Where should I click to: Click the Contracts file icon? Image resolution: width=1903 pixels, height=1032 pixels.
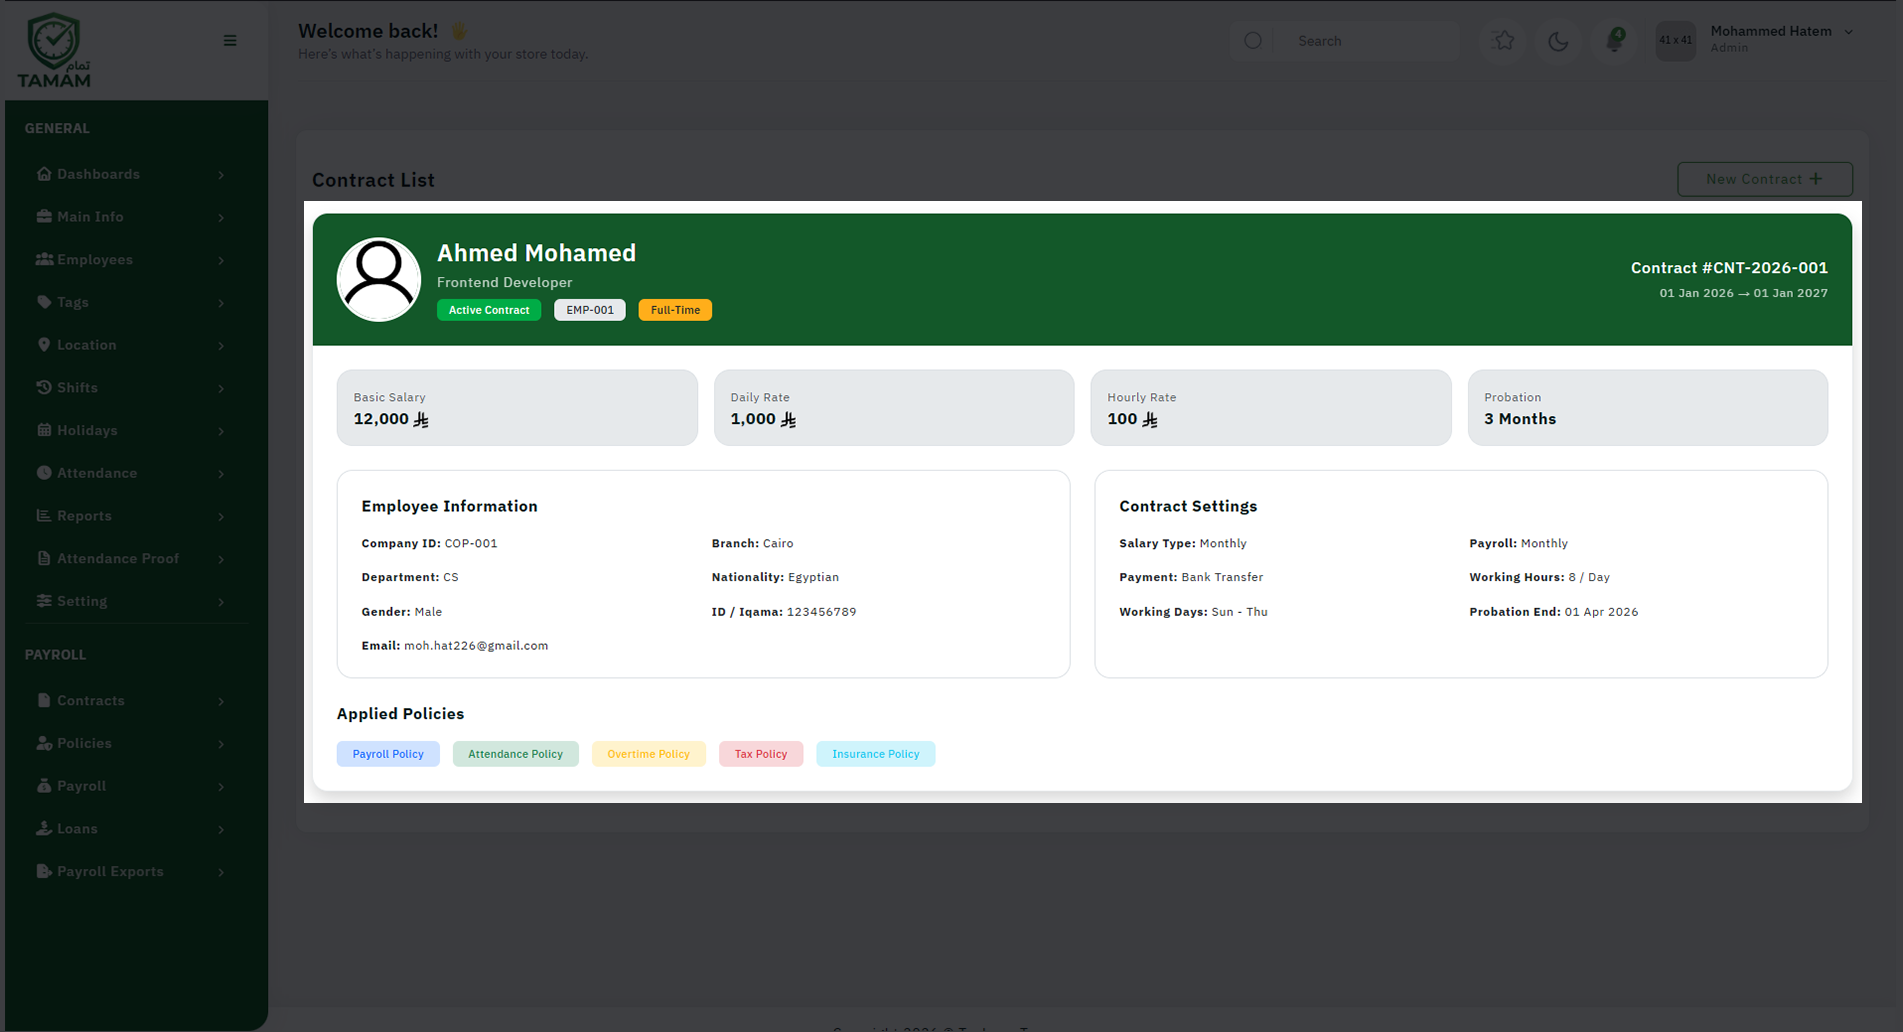[44, 700]
